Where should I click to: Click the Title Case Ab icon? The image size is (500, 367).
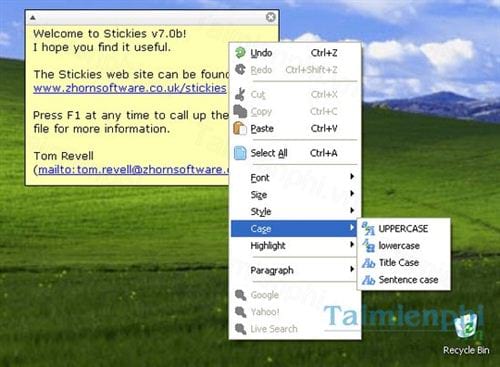coord(368,263)
